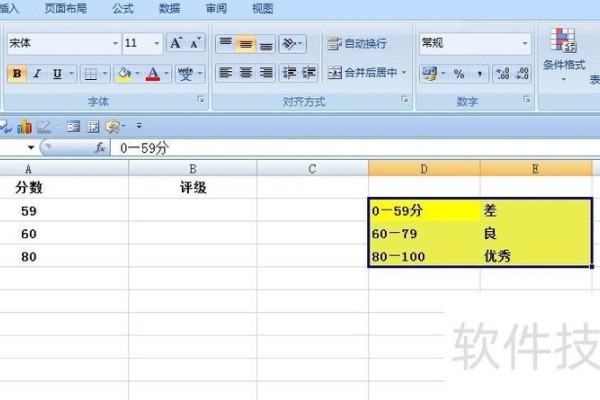Toggle middle vertical align icon
The height and width of the screenshot is (400, 600).
click(x=245, y=43)
